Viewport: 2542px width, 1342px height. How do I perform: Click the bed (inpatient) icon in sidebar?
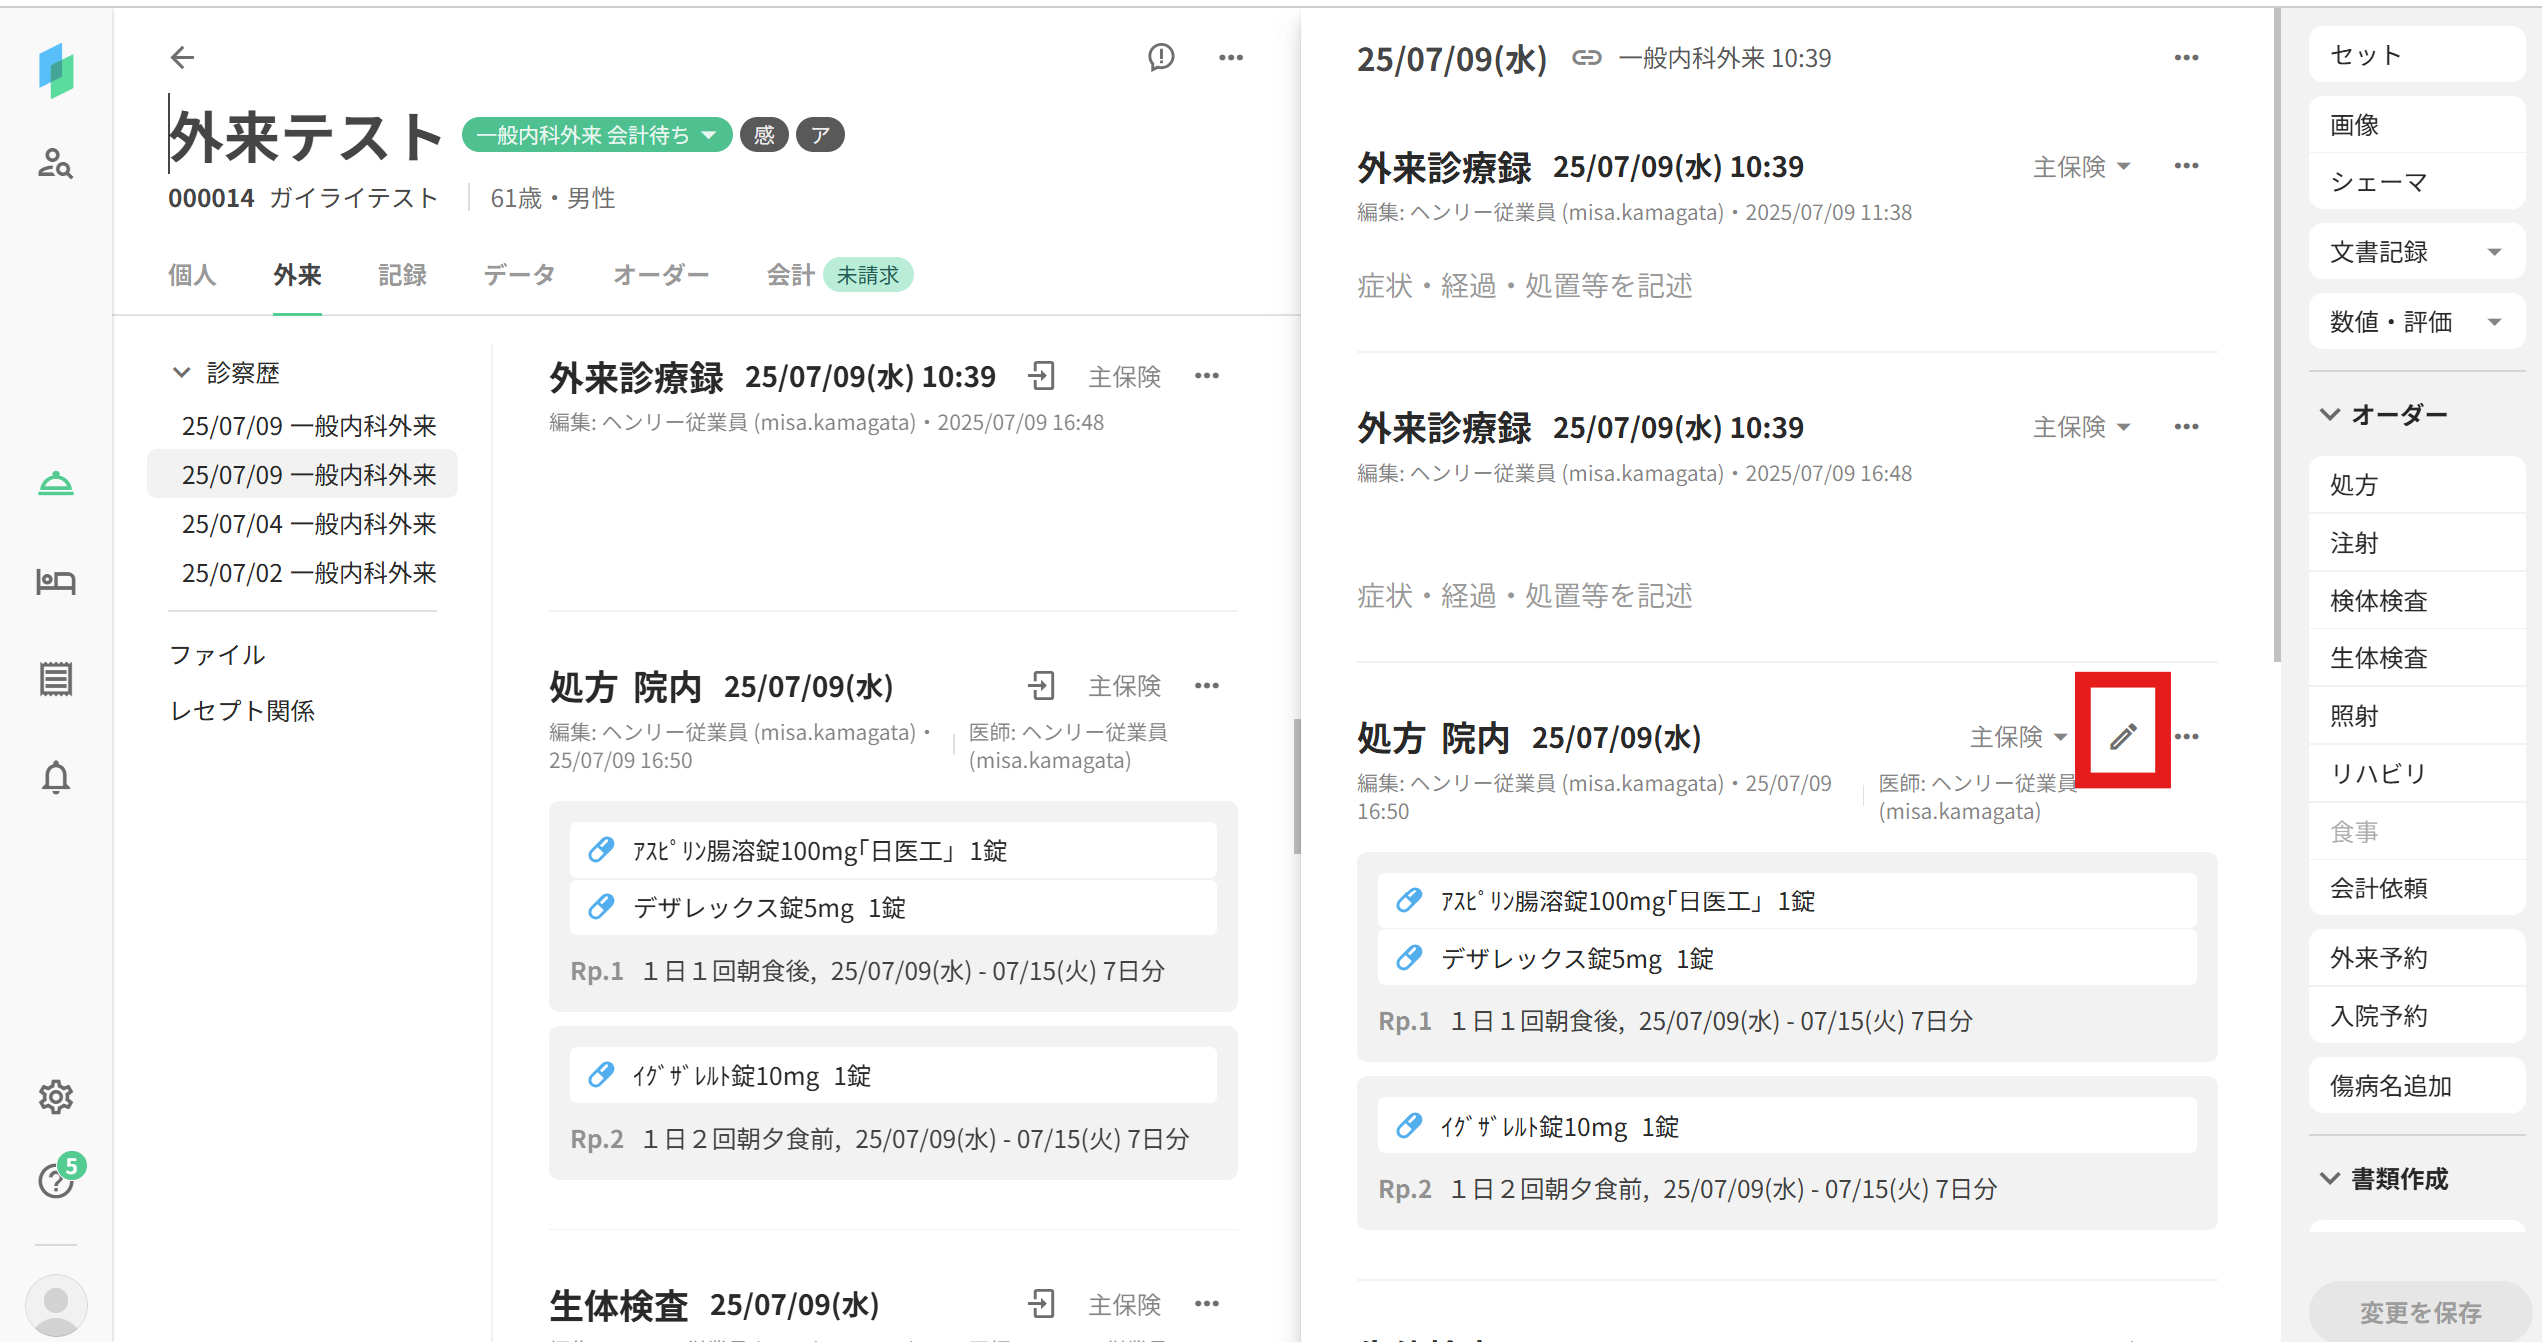(56, 582)
